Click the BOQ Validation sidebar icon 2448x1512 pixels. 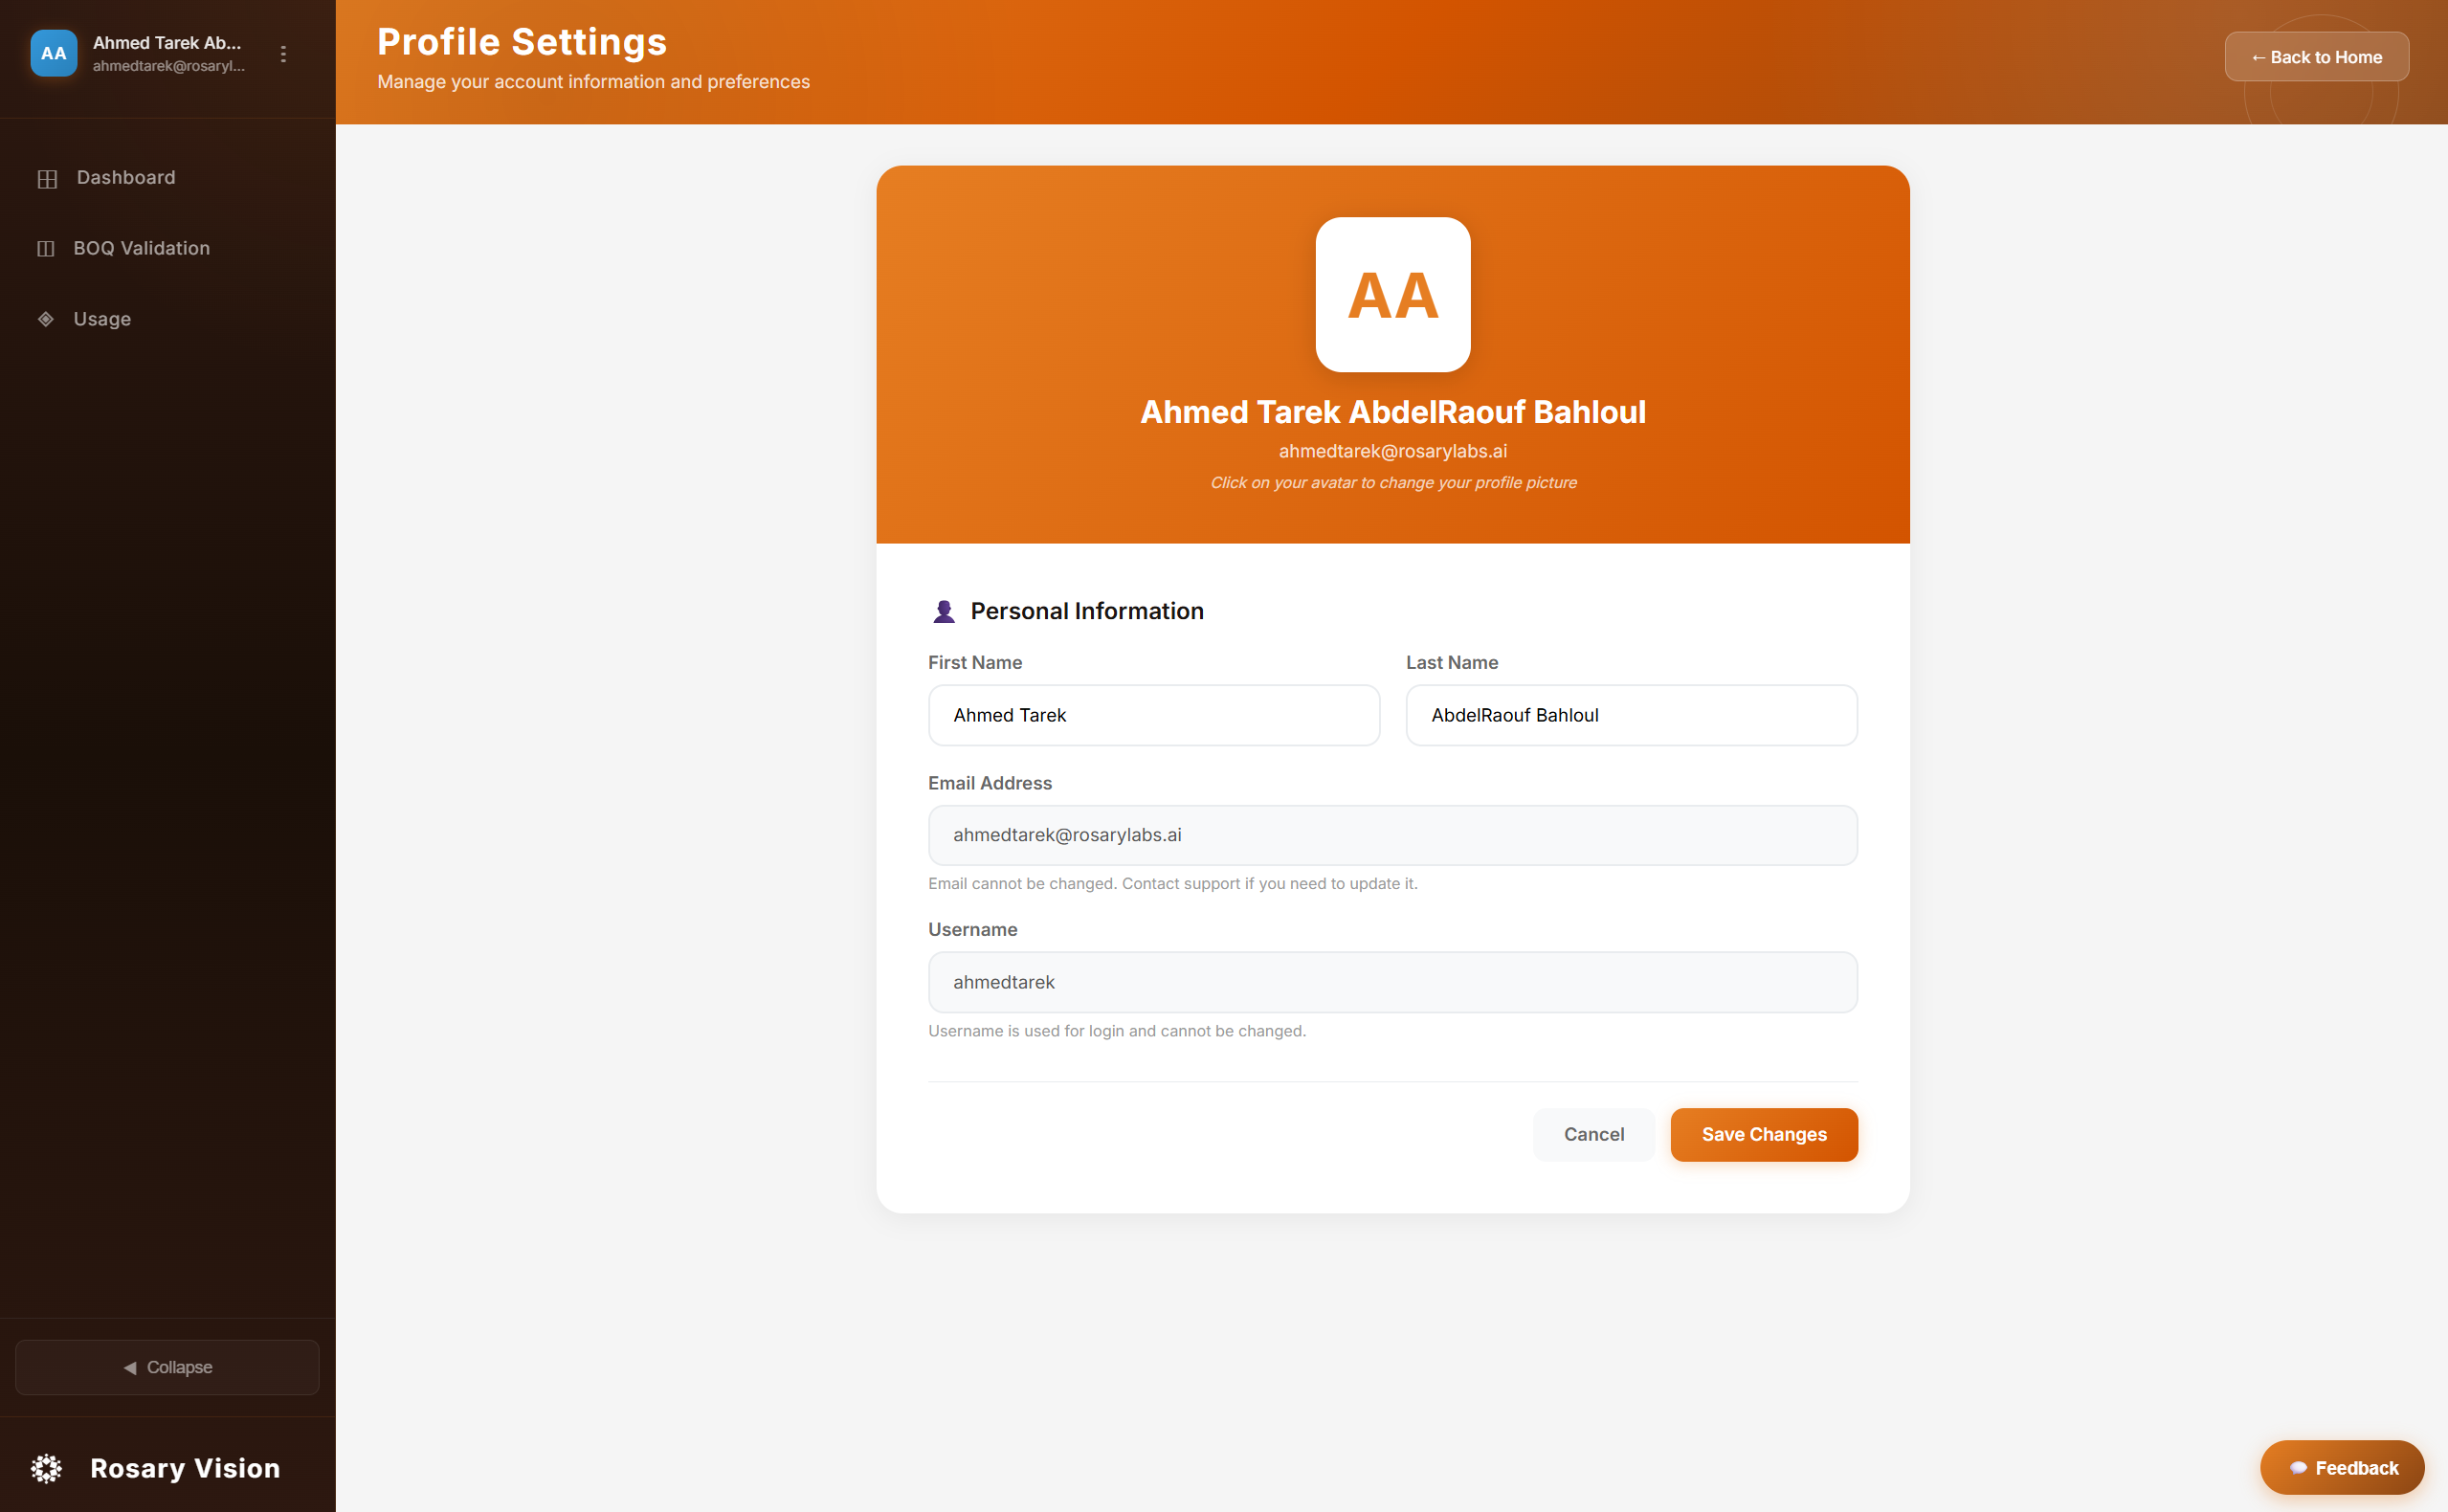pos(46,249)
